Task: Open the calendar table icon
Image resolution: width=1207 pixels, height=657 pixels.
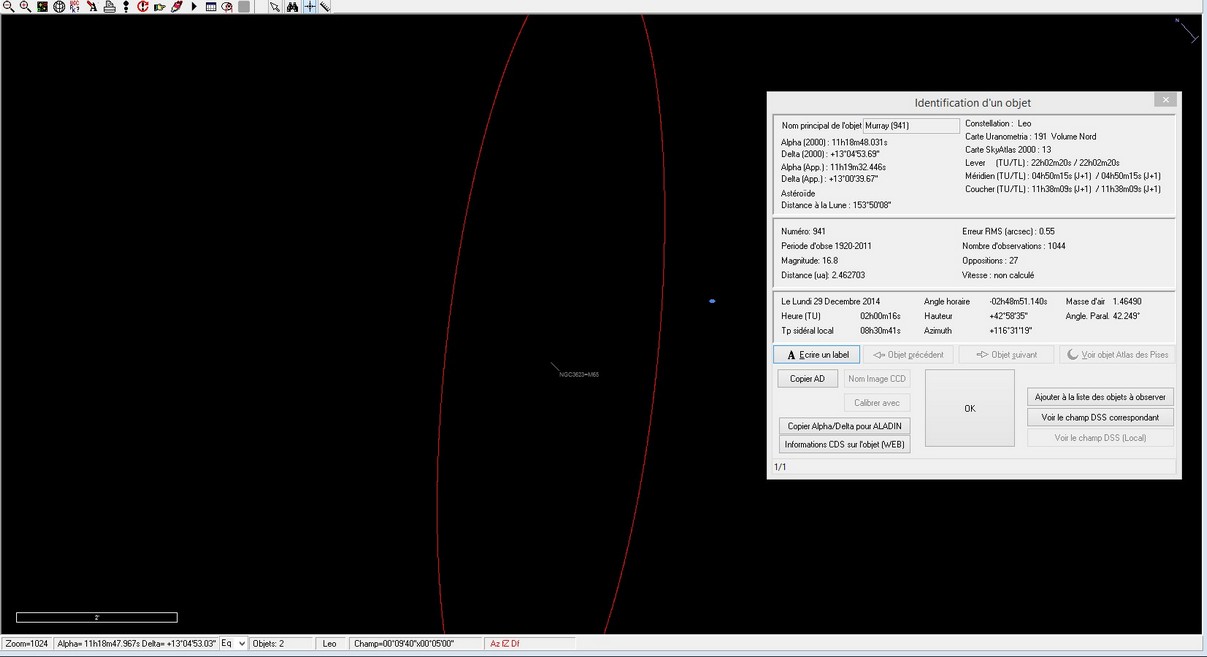Action: pyautogui.click(x=210, y=6)
